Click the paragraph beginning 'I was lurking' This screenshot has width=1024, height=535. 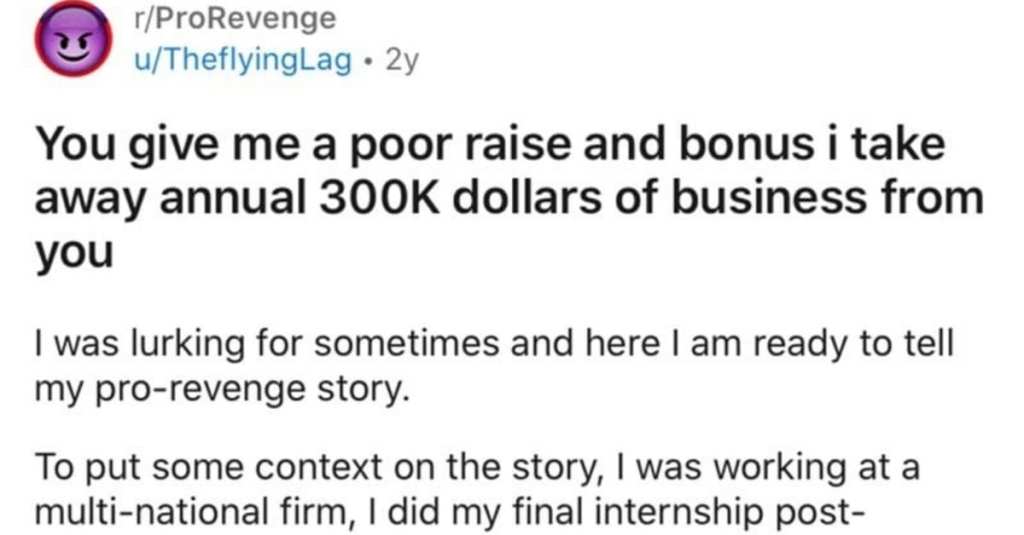tap(494, 366)
